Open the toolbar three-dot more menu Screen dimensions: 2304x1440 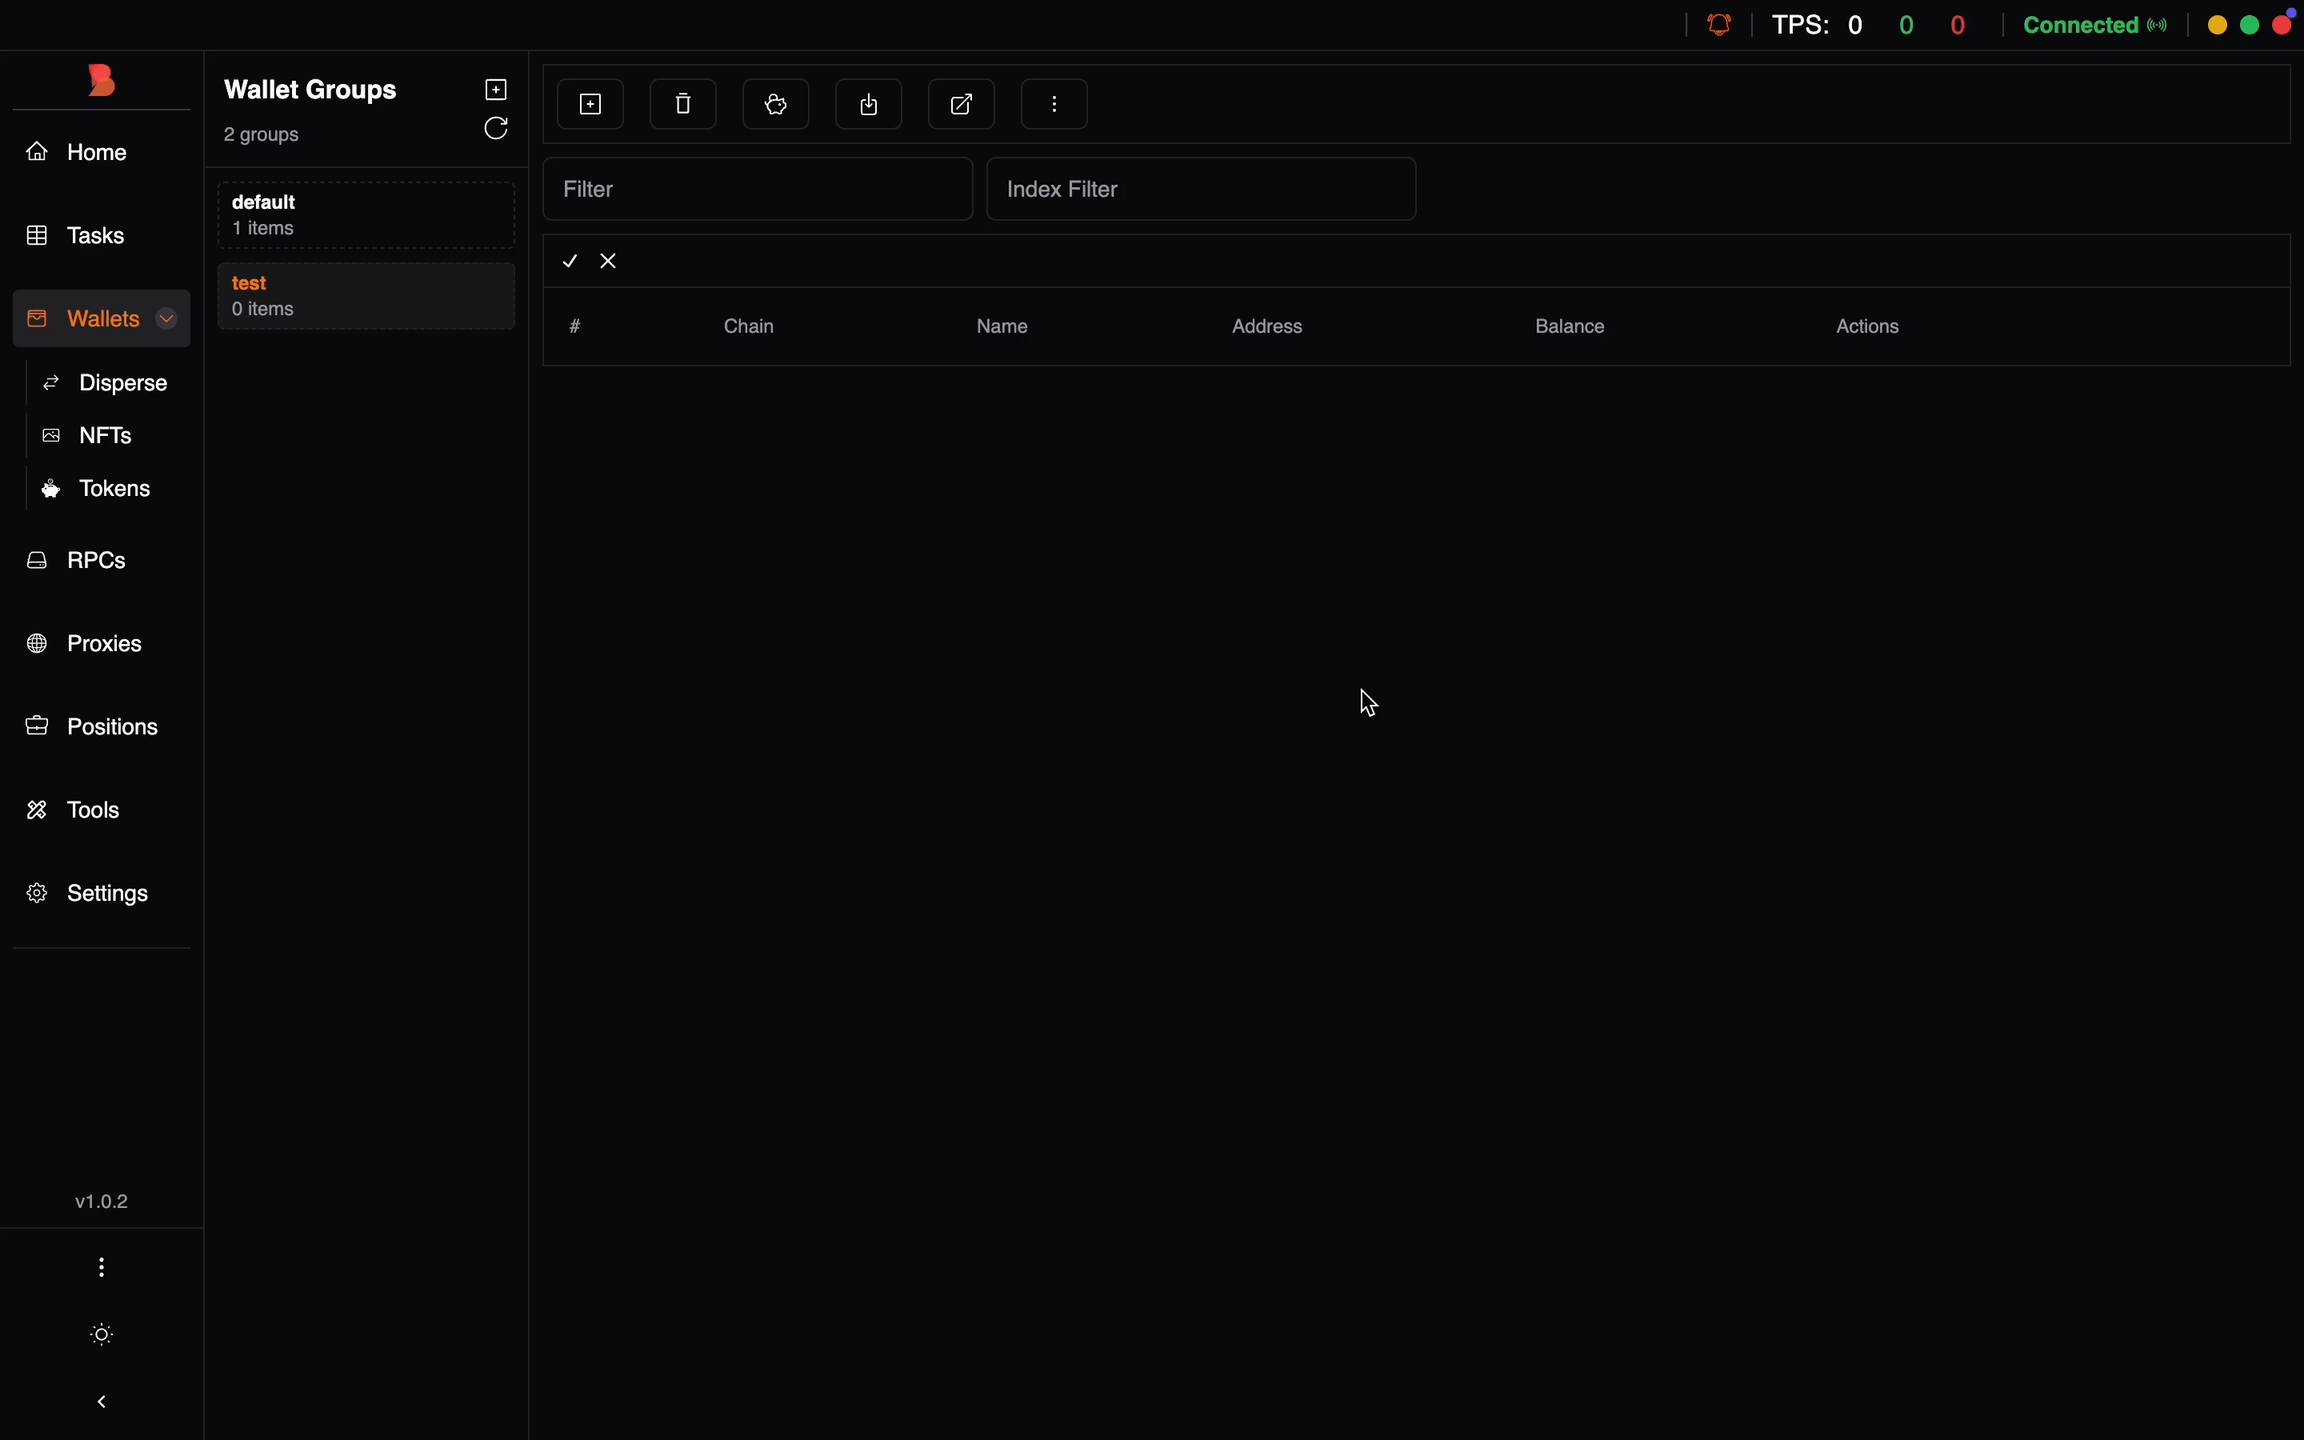point(1054,104)
